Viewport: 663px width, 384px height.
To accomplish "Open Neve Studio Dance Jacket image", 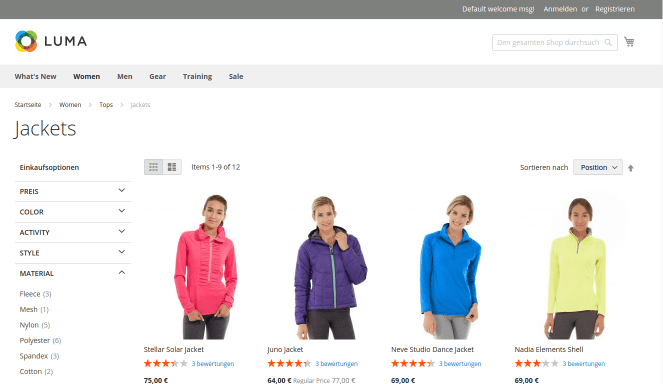I will click(452, 266).
